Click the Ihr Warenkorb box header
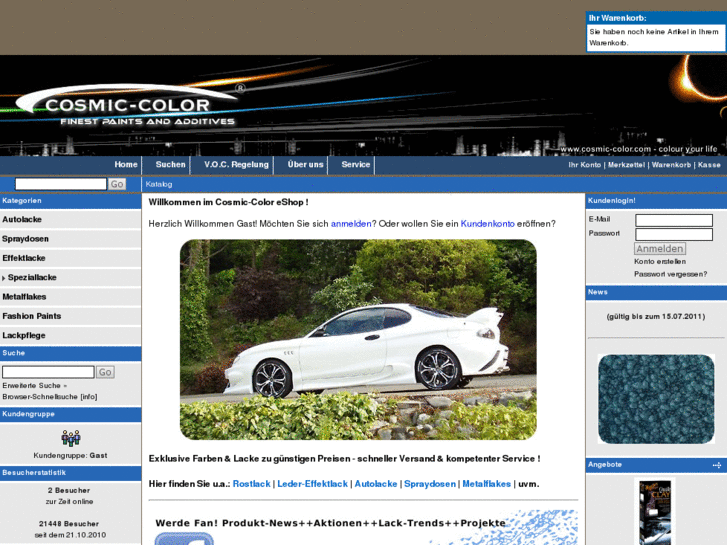 (x=656, y=18)
